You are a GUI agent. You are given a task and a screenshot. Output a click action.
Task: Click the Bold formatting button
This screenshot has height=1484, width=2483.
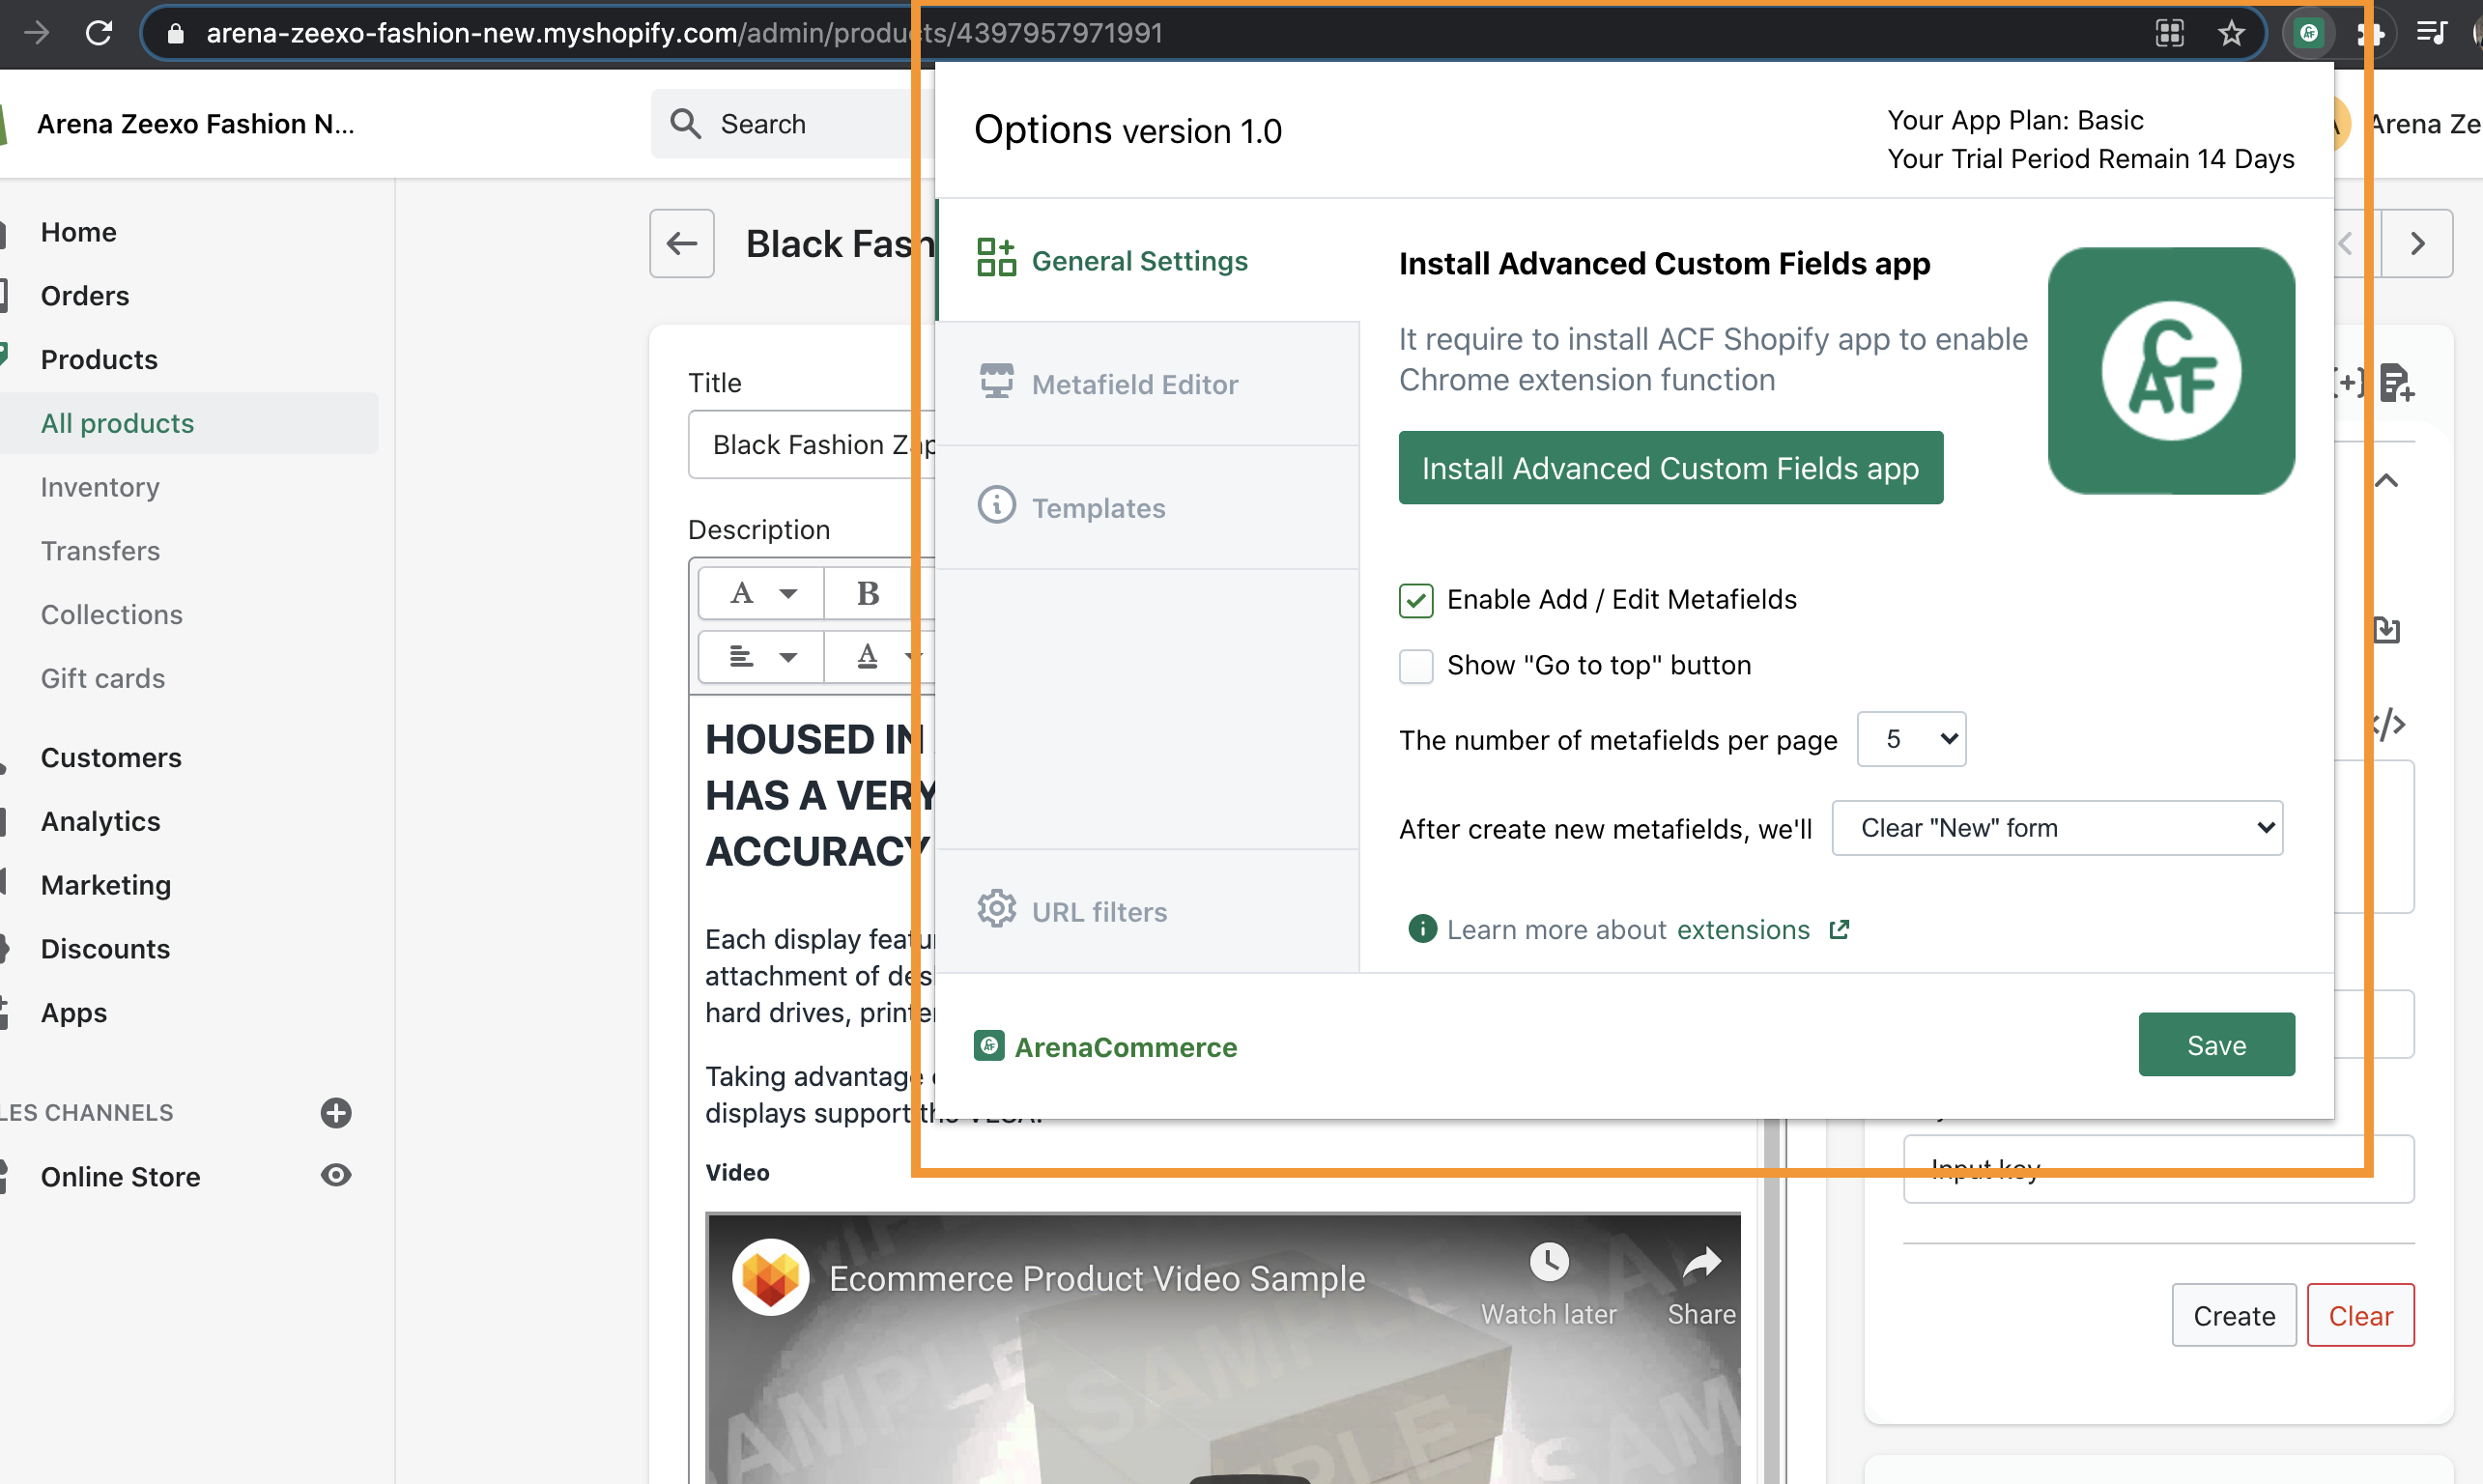coord(867,593)
